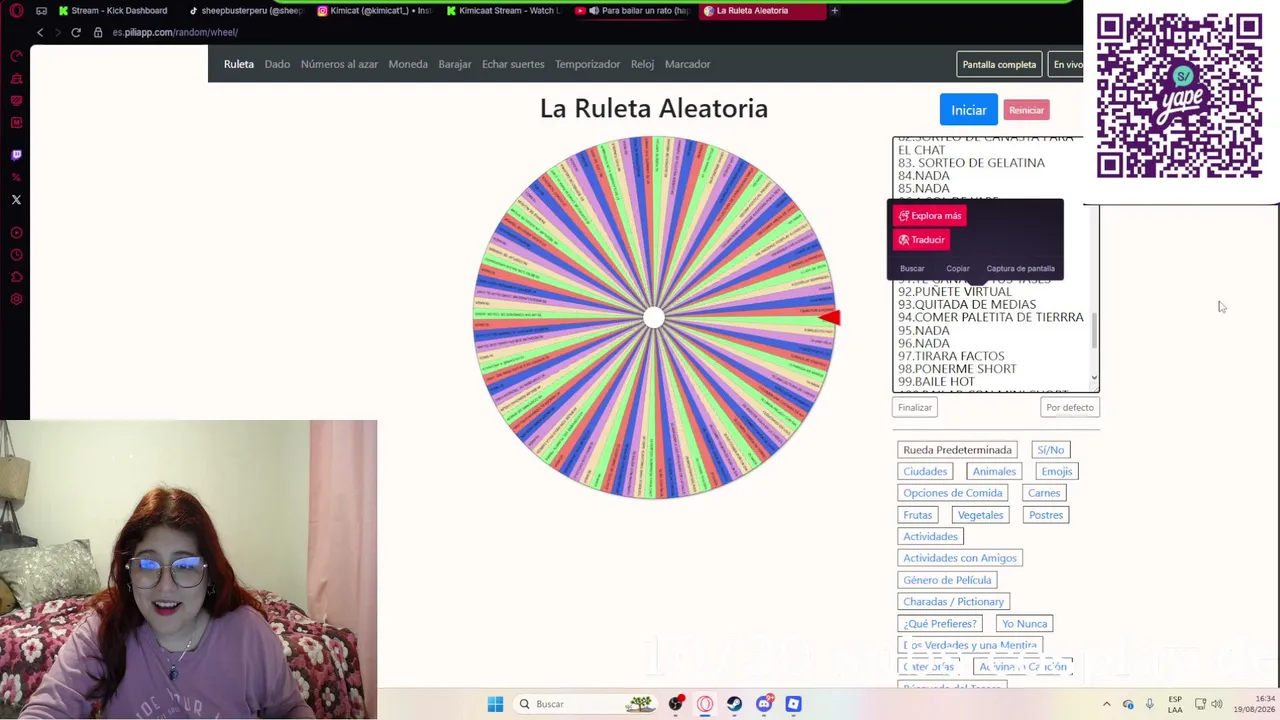Viewport: 1280px width, 720px height.
Task: Open the Barajar navigation item
Action: (x=455, y=64)
